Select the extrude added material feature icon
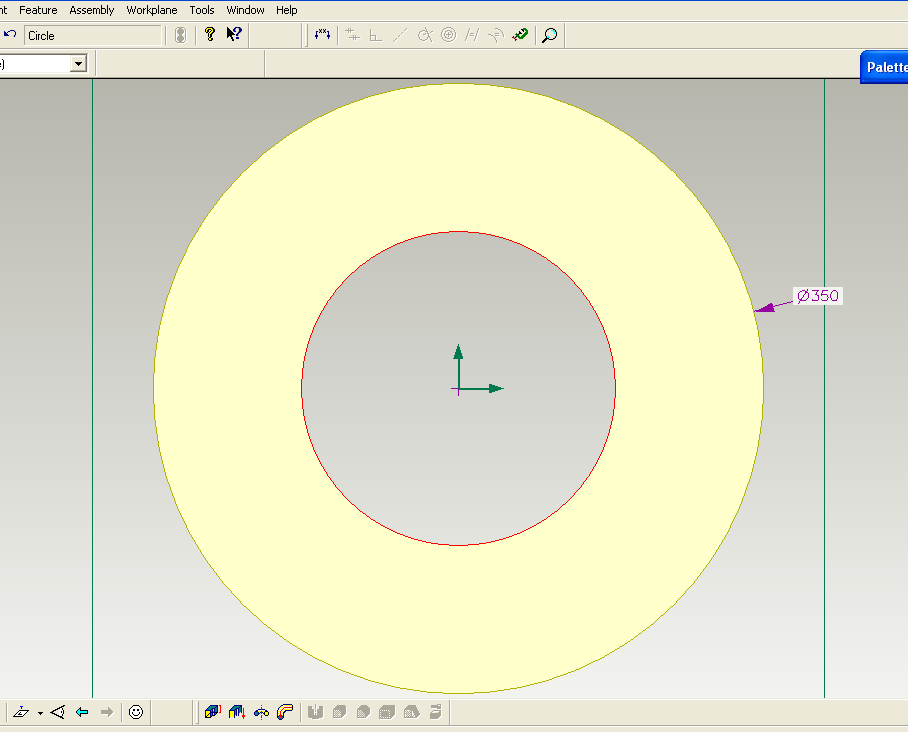 [x=213, y=712]
